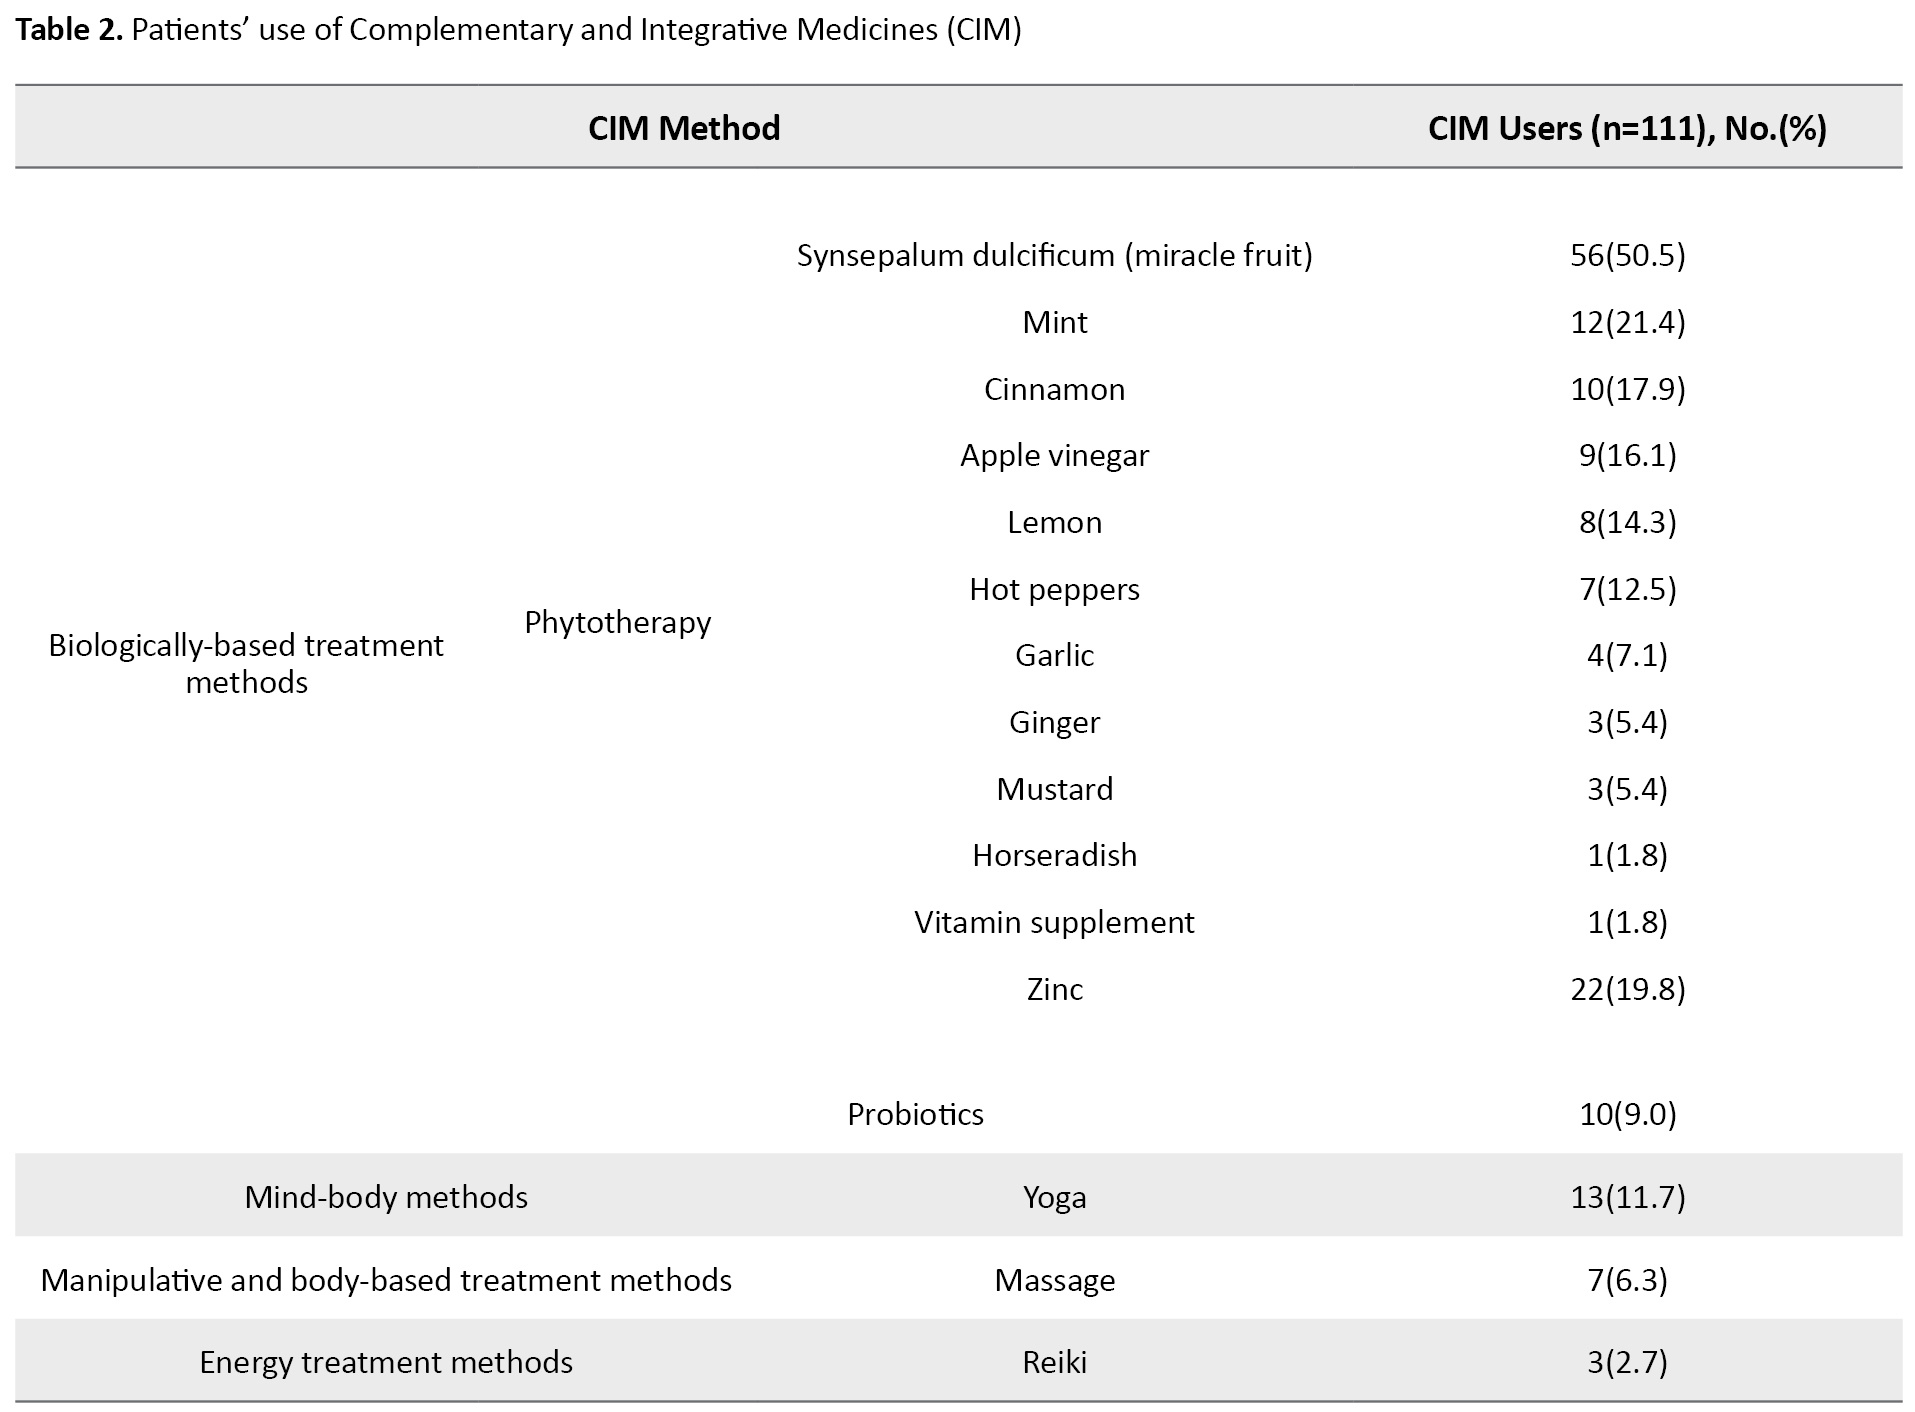Select the Cinnamon row label

pos(1054,389)
